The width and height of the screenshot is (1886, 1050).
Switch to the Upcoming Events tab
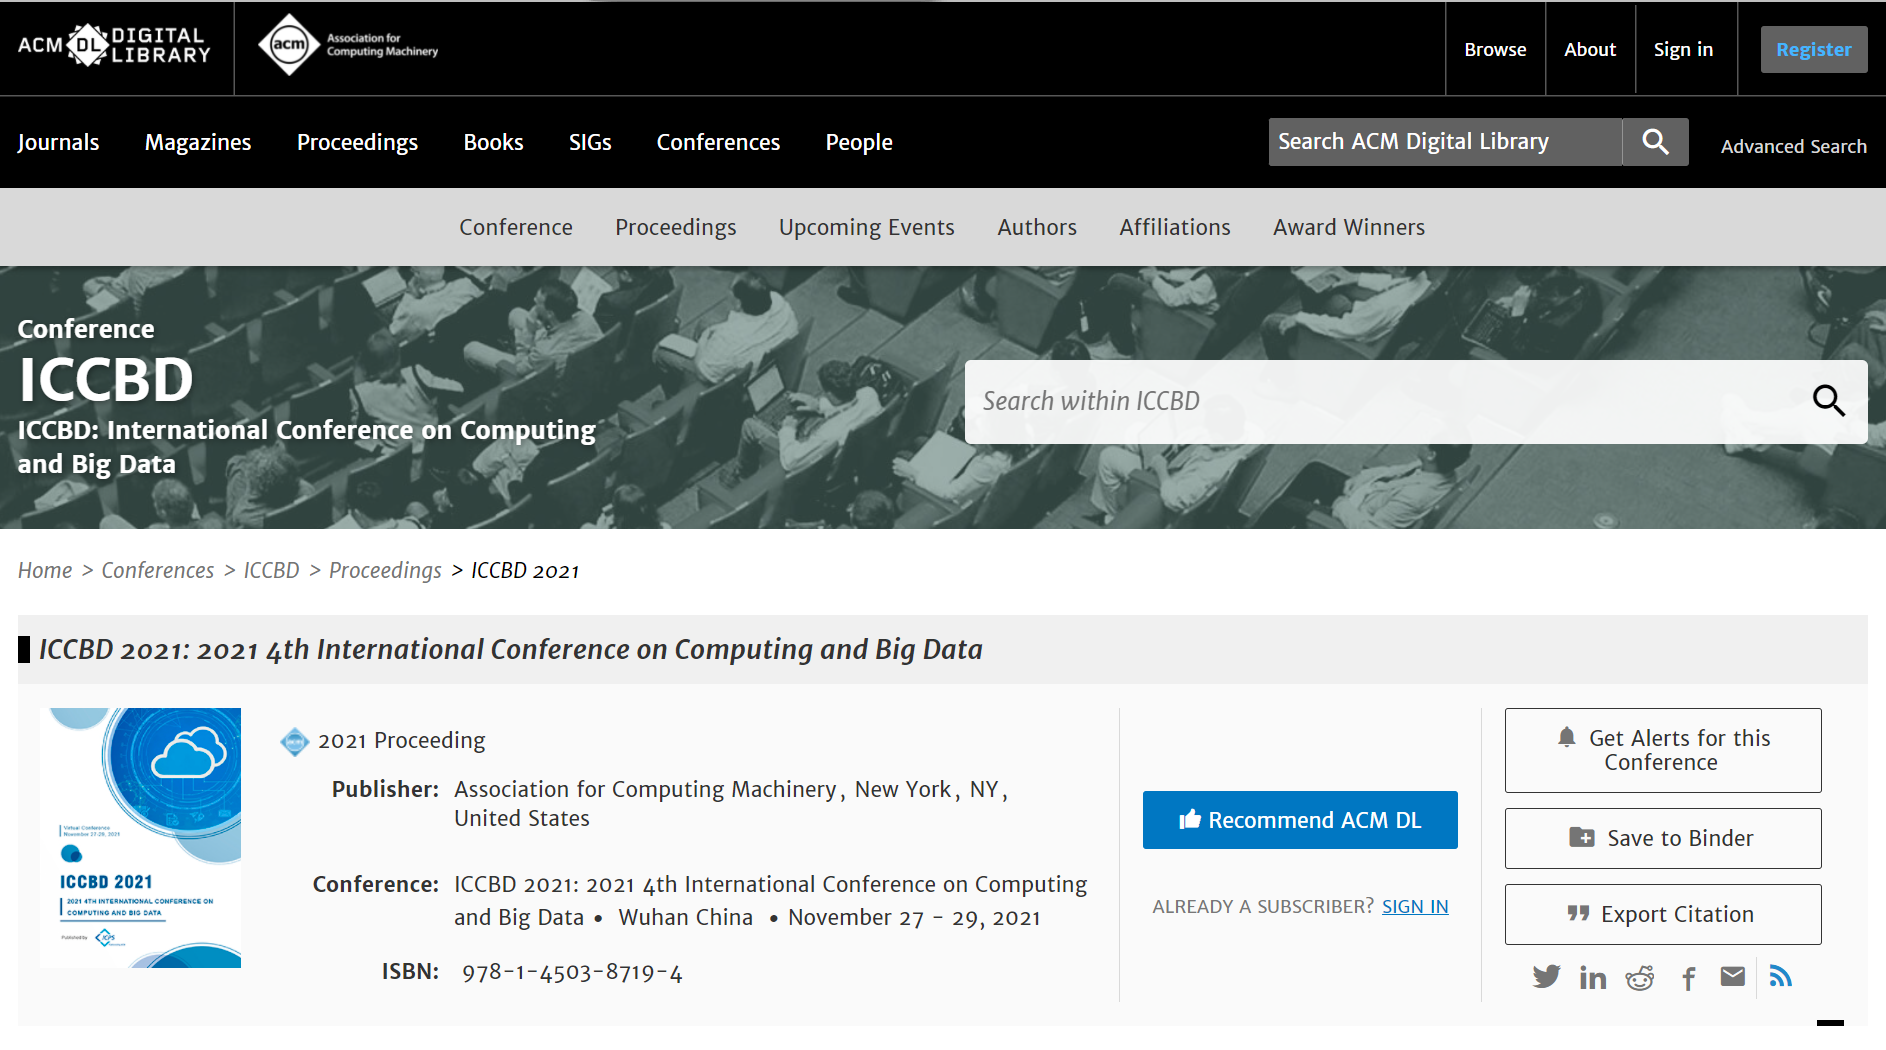click(x=867, y=227)
